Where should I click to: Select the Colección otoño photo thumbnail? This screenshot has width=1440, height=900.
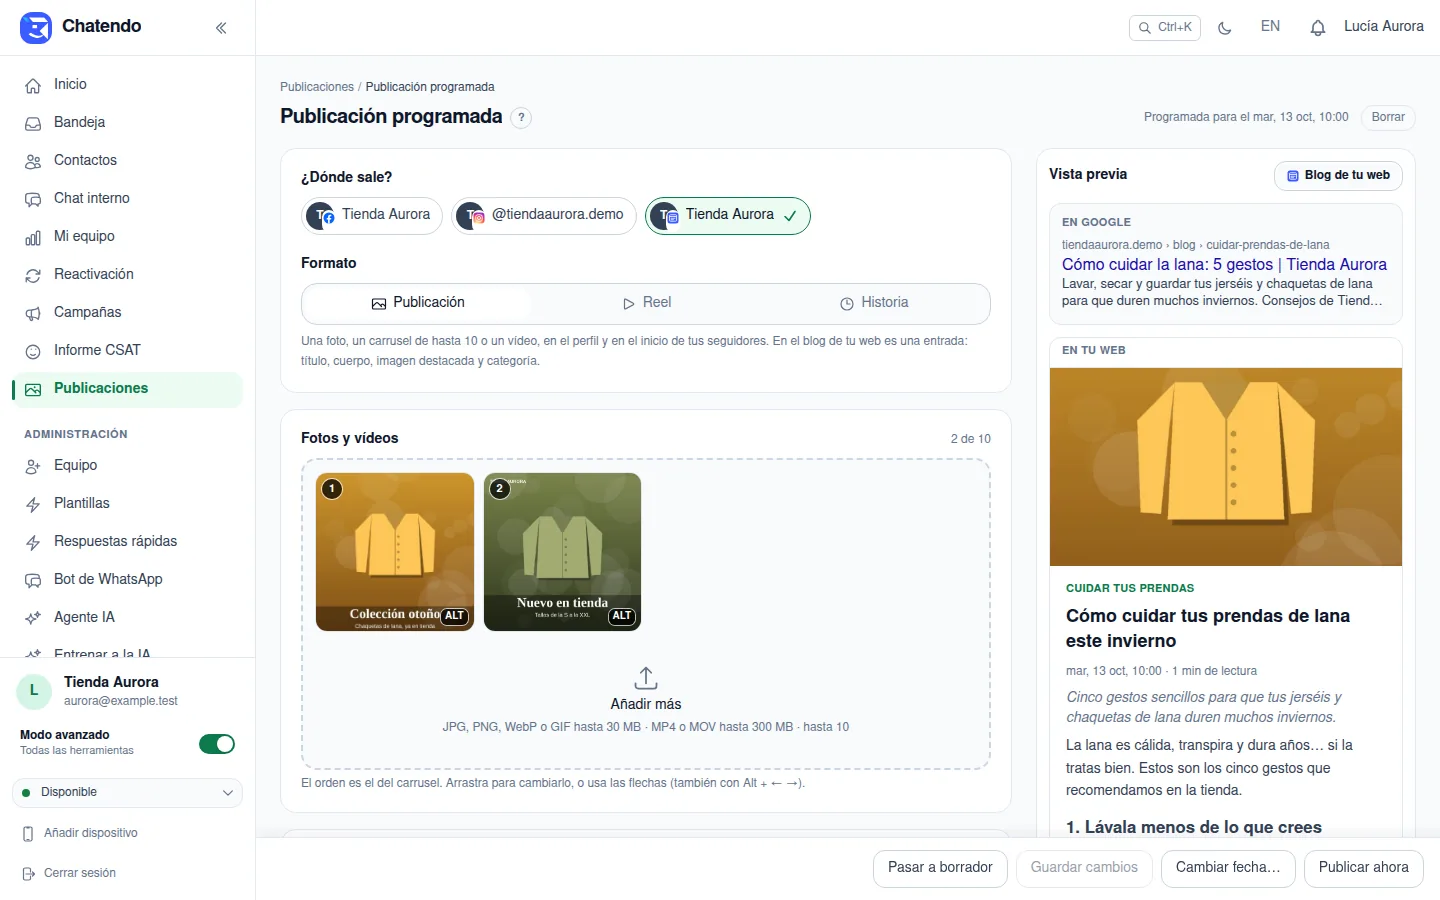click(395, 552)
